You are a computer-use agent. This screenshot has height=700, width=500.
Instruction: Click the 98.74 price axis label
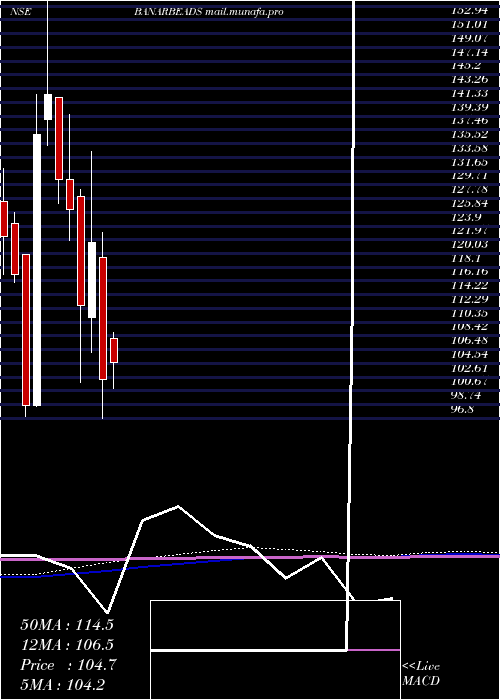pos(465,396)
